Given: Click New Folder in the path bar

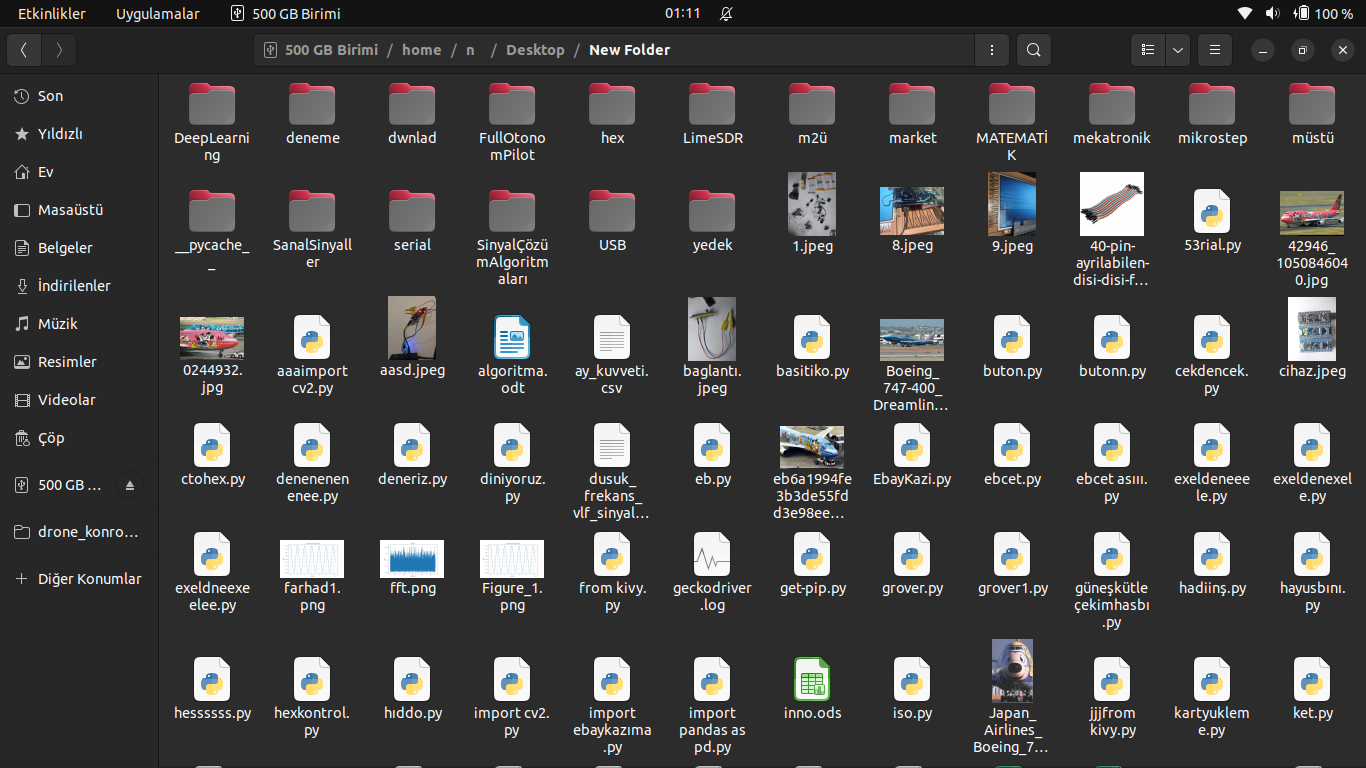Looking at the screenshot, I should [x=630, y=50].
